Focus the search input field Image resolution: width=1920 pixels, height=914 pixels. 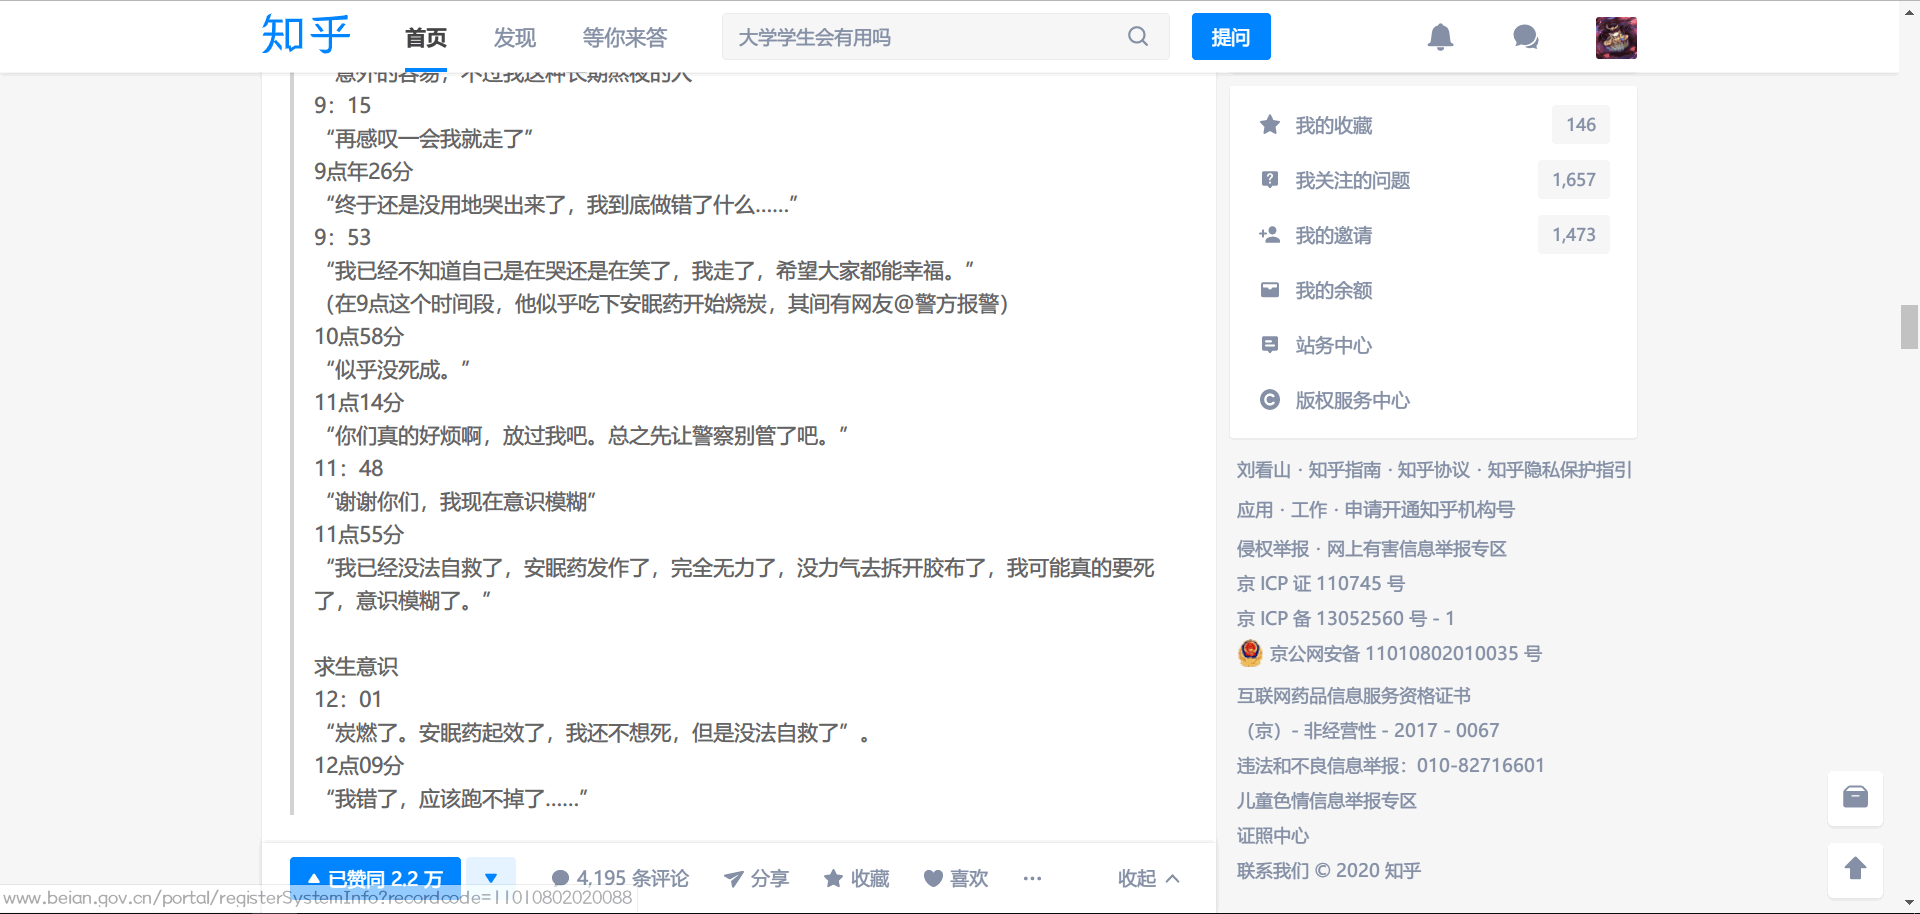pyautogui.click(x=925, y=37)
